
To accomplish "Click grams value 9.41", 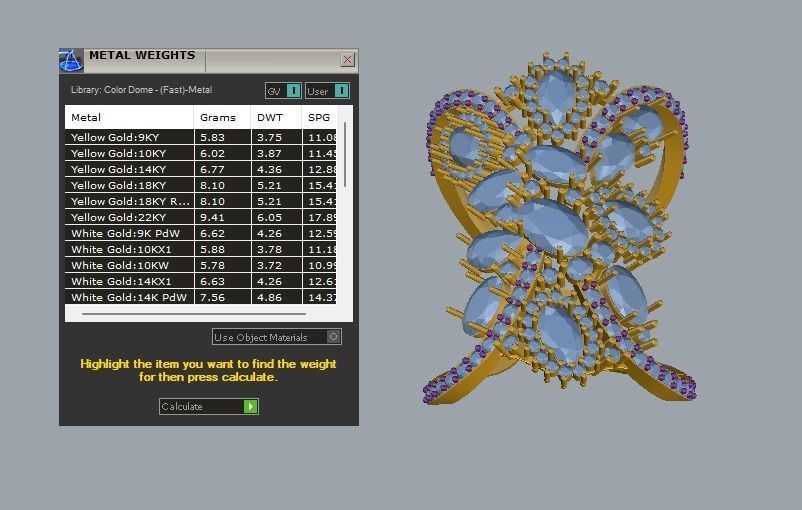I will pyautogui.click(x=212, y=217).
